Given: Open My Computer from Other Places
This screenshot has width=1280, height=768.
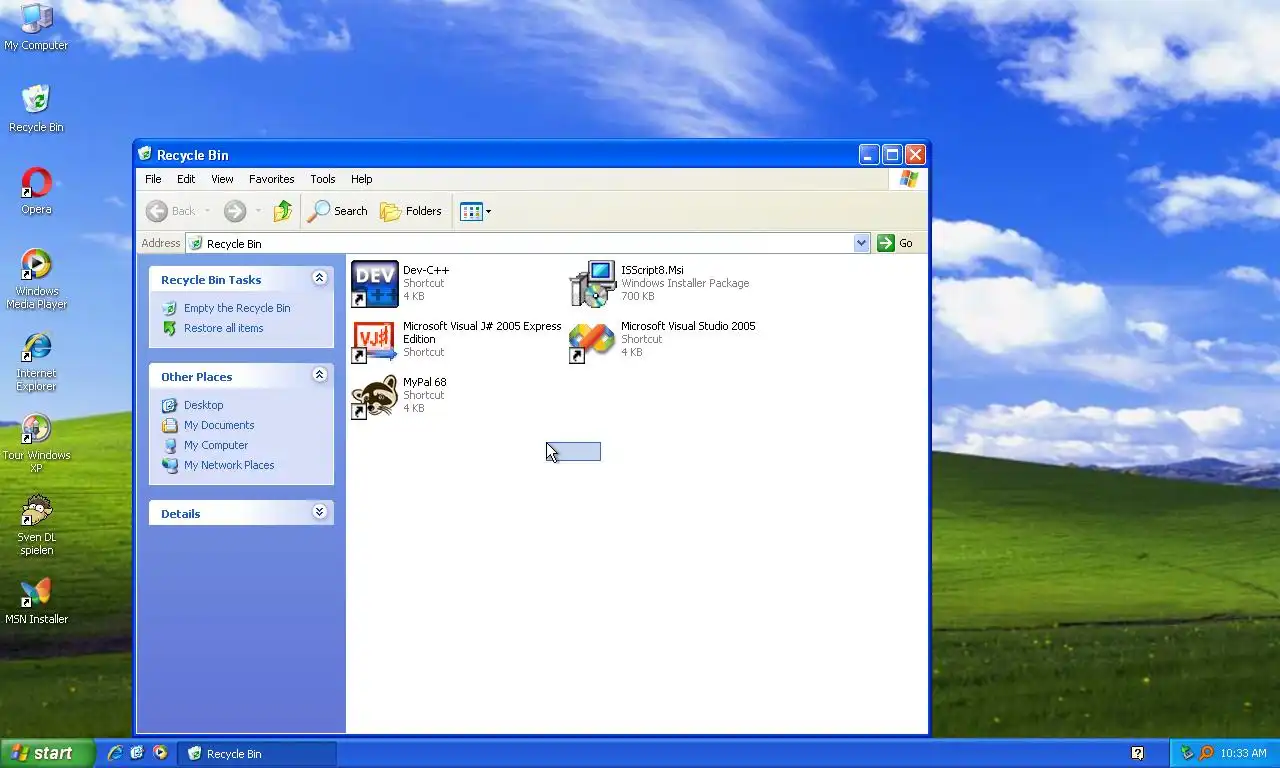Looking at the screenshot, I should pyautogui.click(x=216, y=445).
